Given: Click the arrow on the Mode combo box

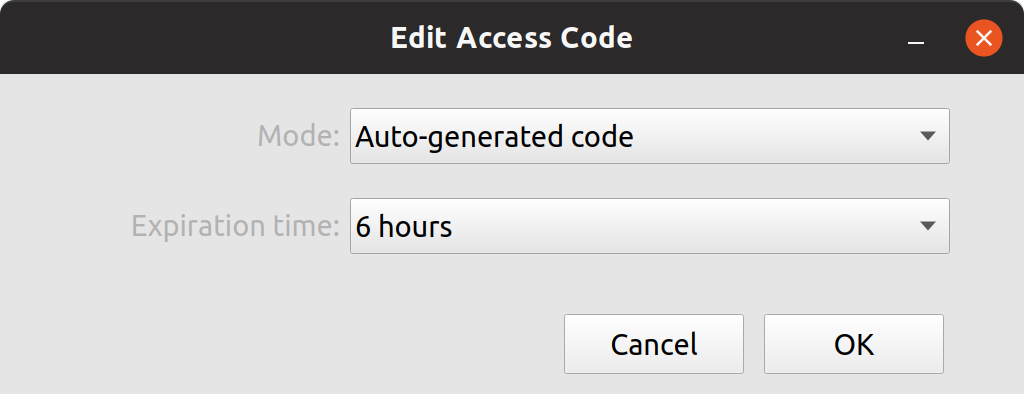Looking at the screenshot, I should pos(927,136).
